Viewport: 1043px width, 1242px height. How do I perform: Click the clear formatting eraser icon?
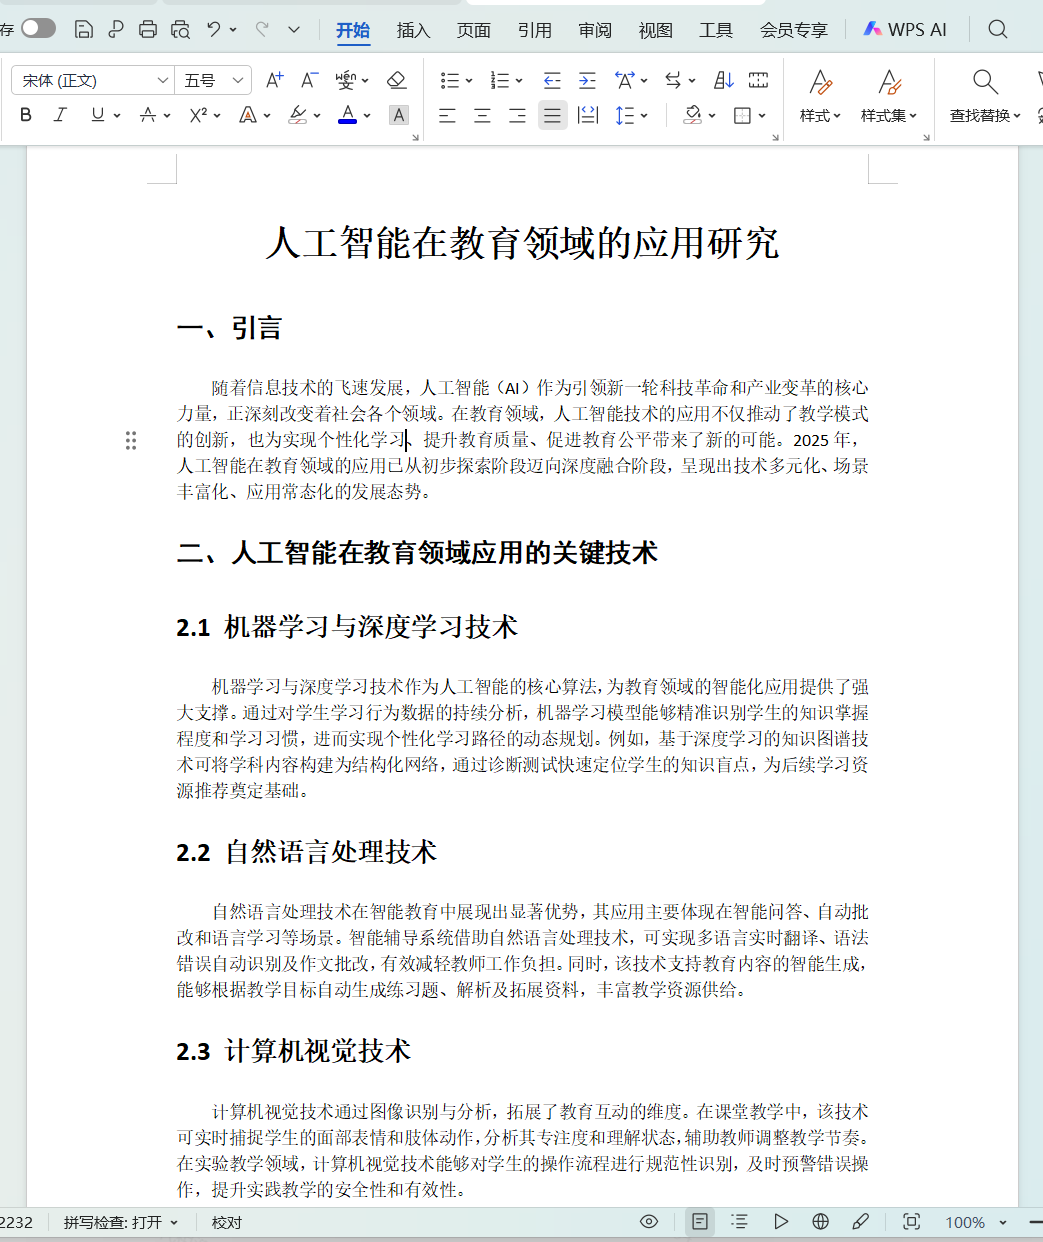point(396,80)
